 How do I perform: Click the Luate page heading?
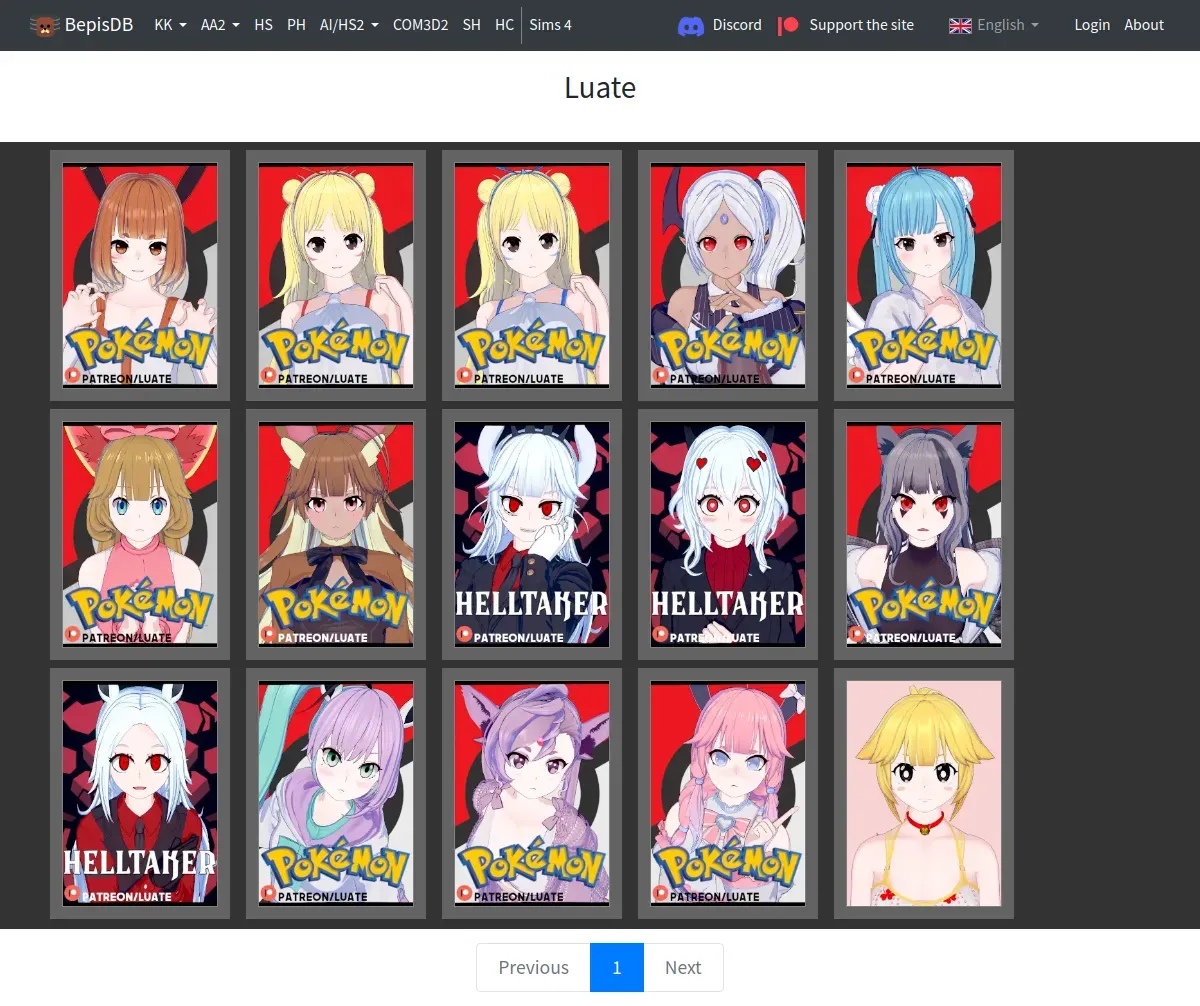pos(600,88)
